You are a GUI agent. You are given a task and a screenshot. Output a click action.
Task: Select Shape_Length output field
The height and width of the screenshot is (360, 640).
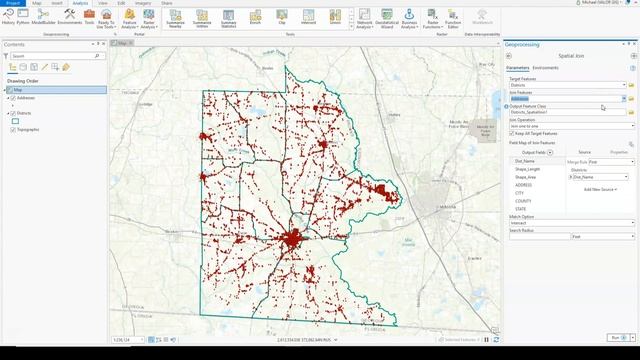point(527,169)
